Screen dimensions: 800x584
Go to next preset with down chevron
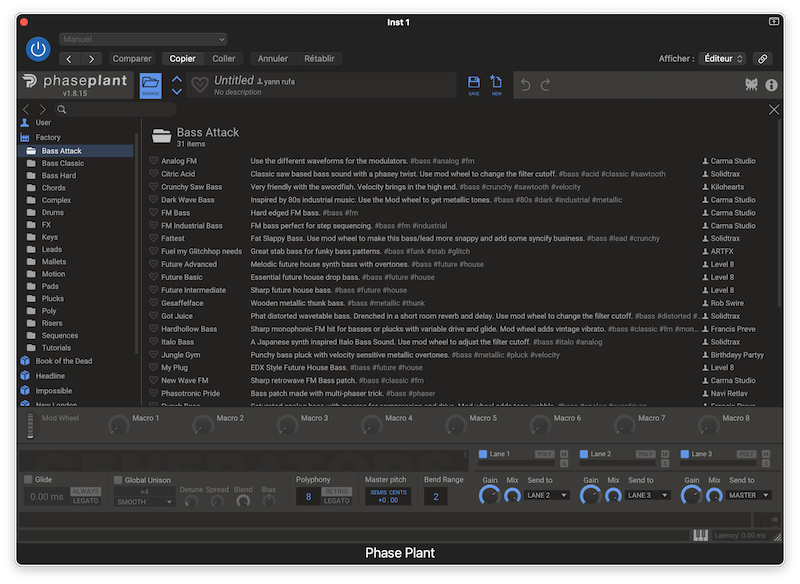pyautogui.click(x=177, y=92)
